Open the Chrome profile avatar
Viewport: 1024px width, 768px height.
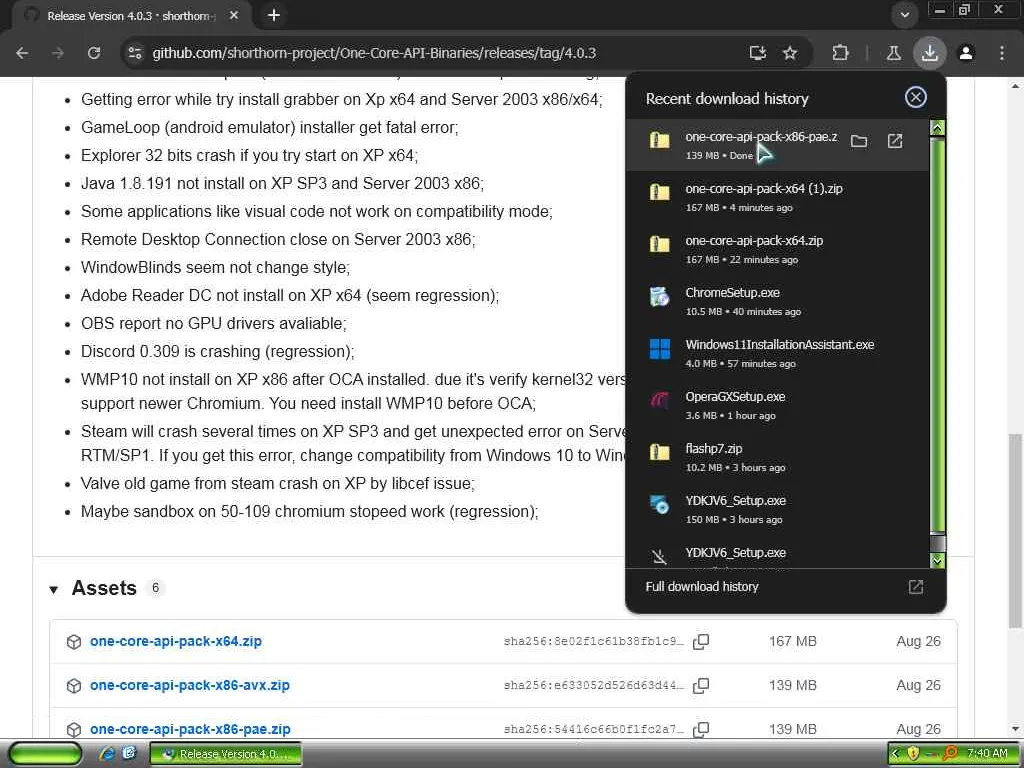[966, 53]
